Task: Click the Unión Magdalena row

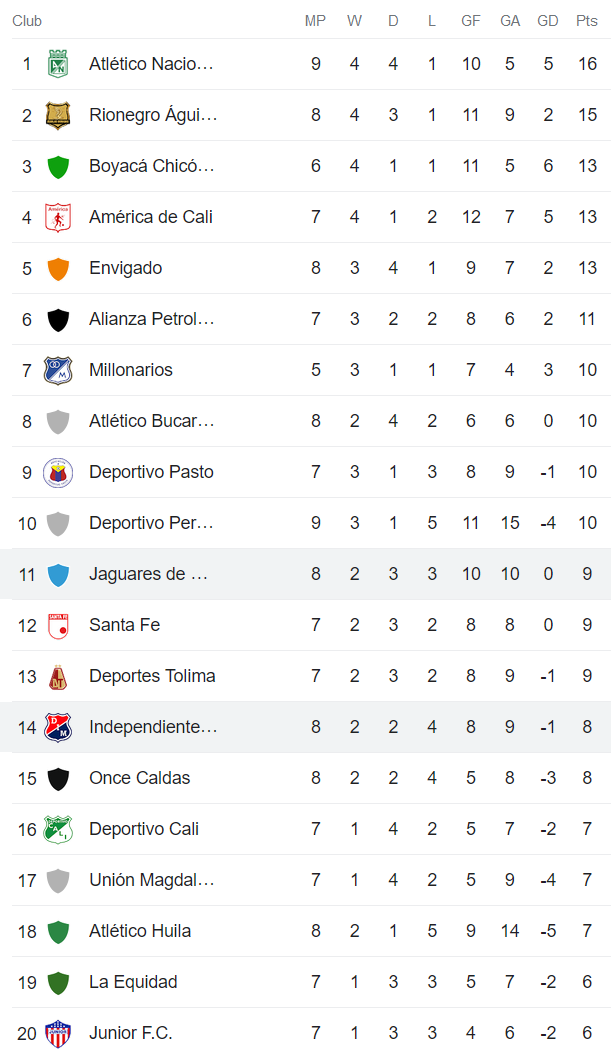Action: (300, 879)
